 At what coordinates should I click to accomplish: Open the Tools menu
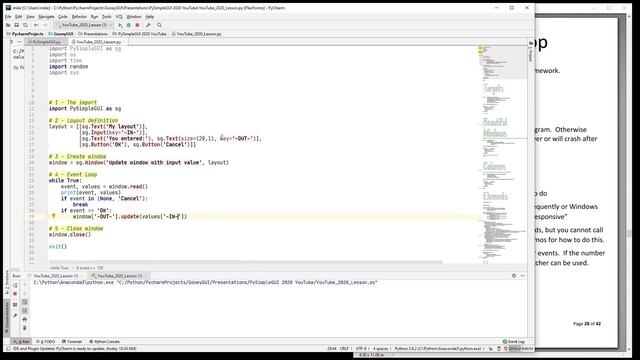pos(107,17)
